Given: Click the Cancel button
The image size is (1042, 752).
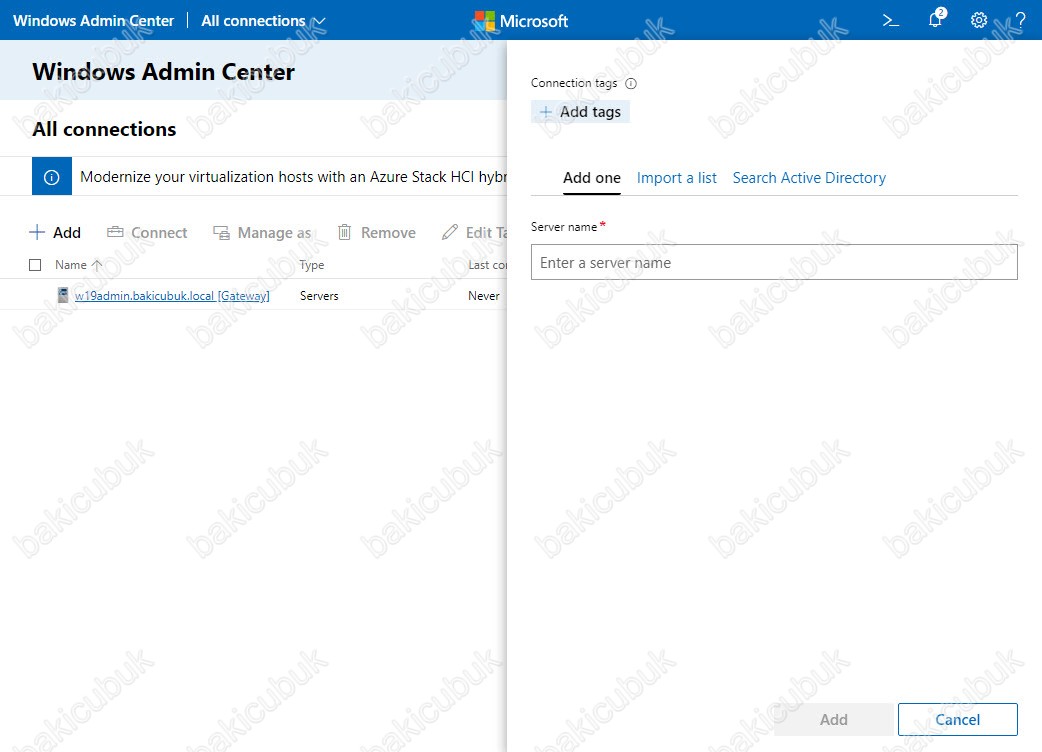Looking at the screenshot, I should pyautogui.click(x=957, y=719).
